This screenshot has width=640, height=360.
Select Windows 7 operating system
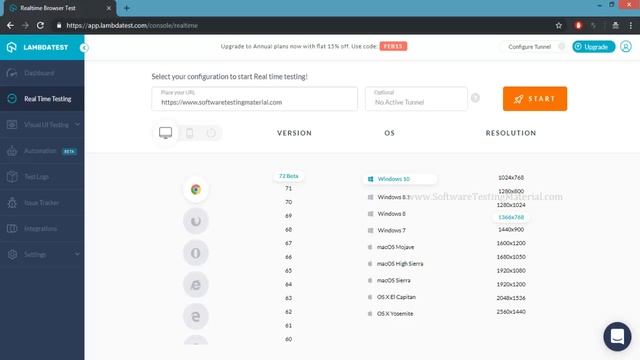coord(387,231)
